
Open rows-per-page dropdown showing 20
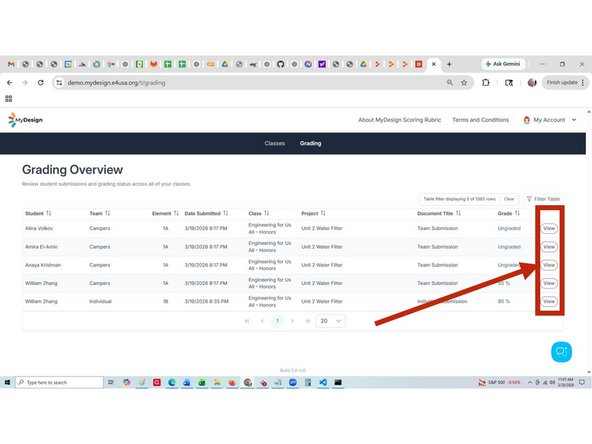330,321
